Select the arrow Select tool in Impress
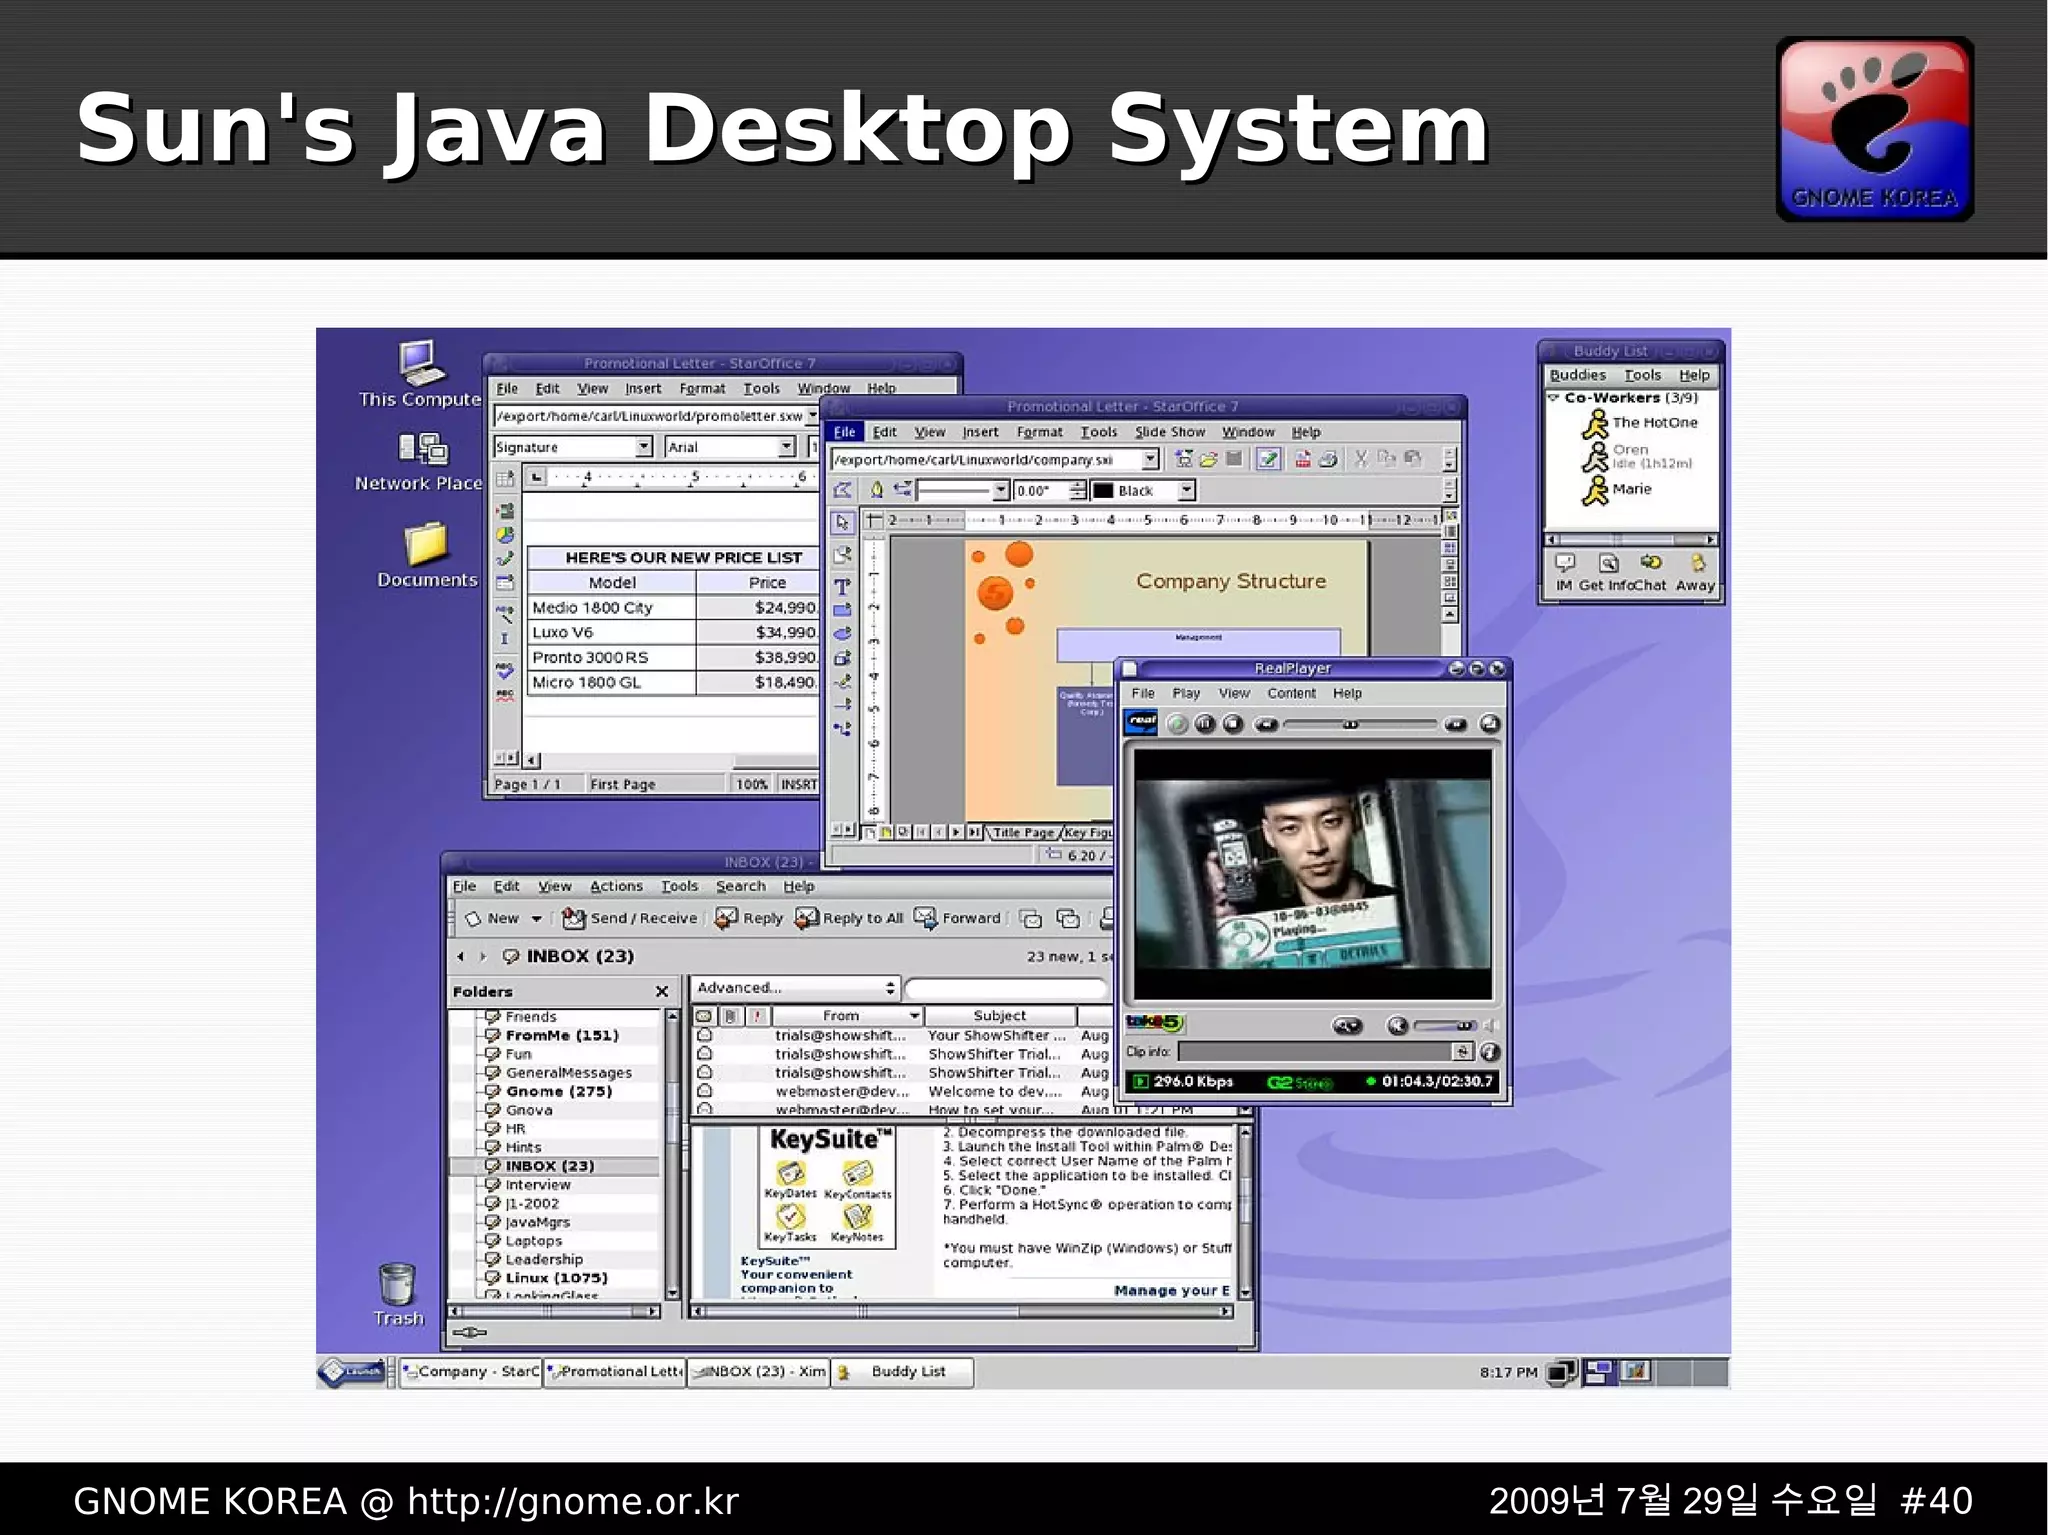The height and width of the screenshot is (1535, 2048). click(842, 522)
